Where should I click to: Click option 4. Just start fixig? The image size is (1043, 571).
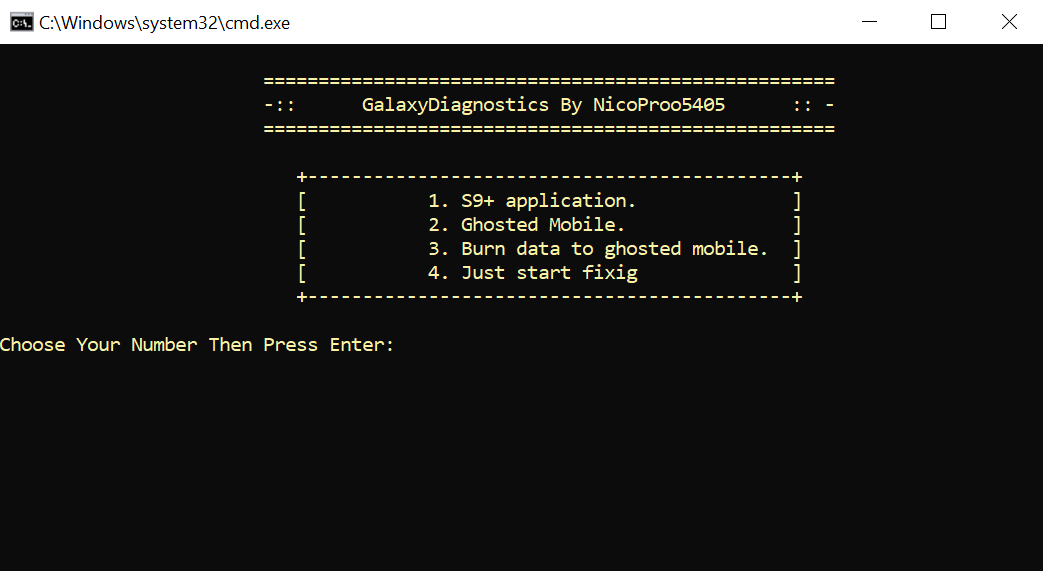click(533, 273)
